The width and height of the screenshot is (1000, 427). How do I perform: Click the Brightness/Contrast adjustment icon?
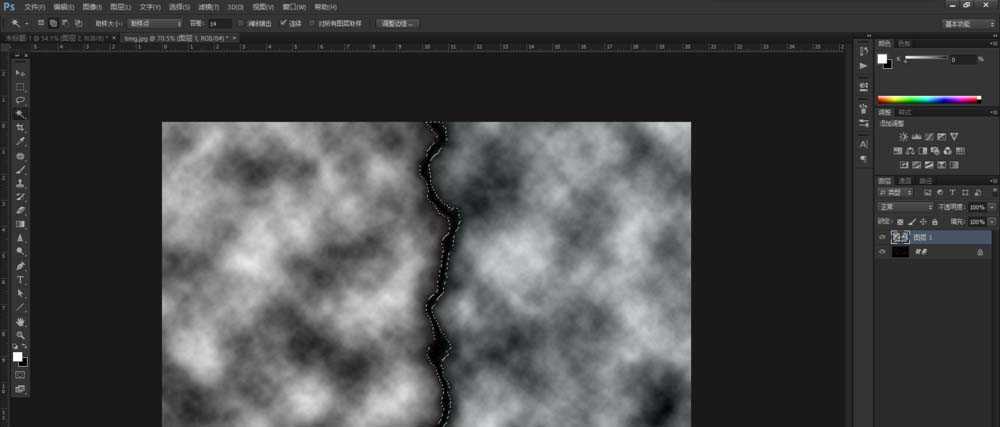coord(904,136)
